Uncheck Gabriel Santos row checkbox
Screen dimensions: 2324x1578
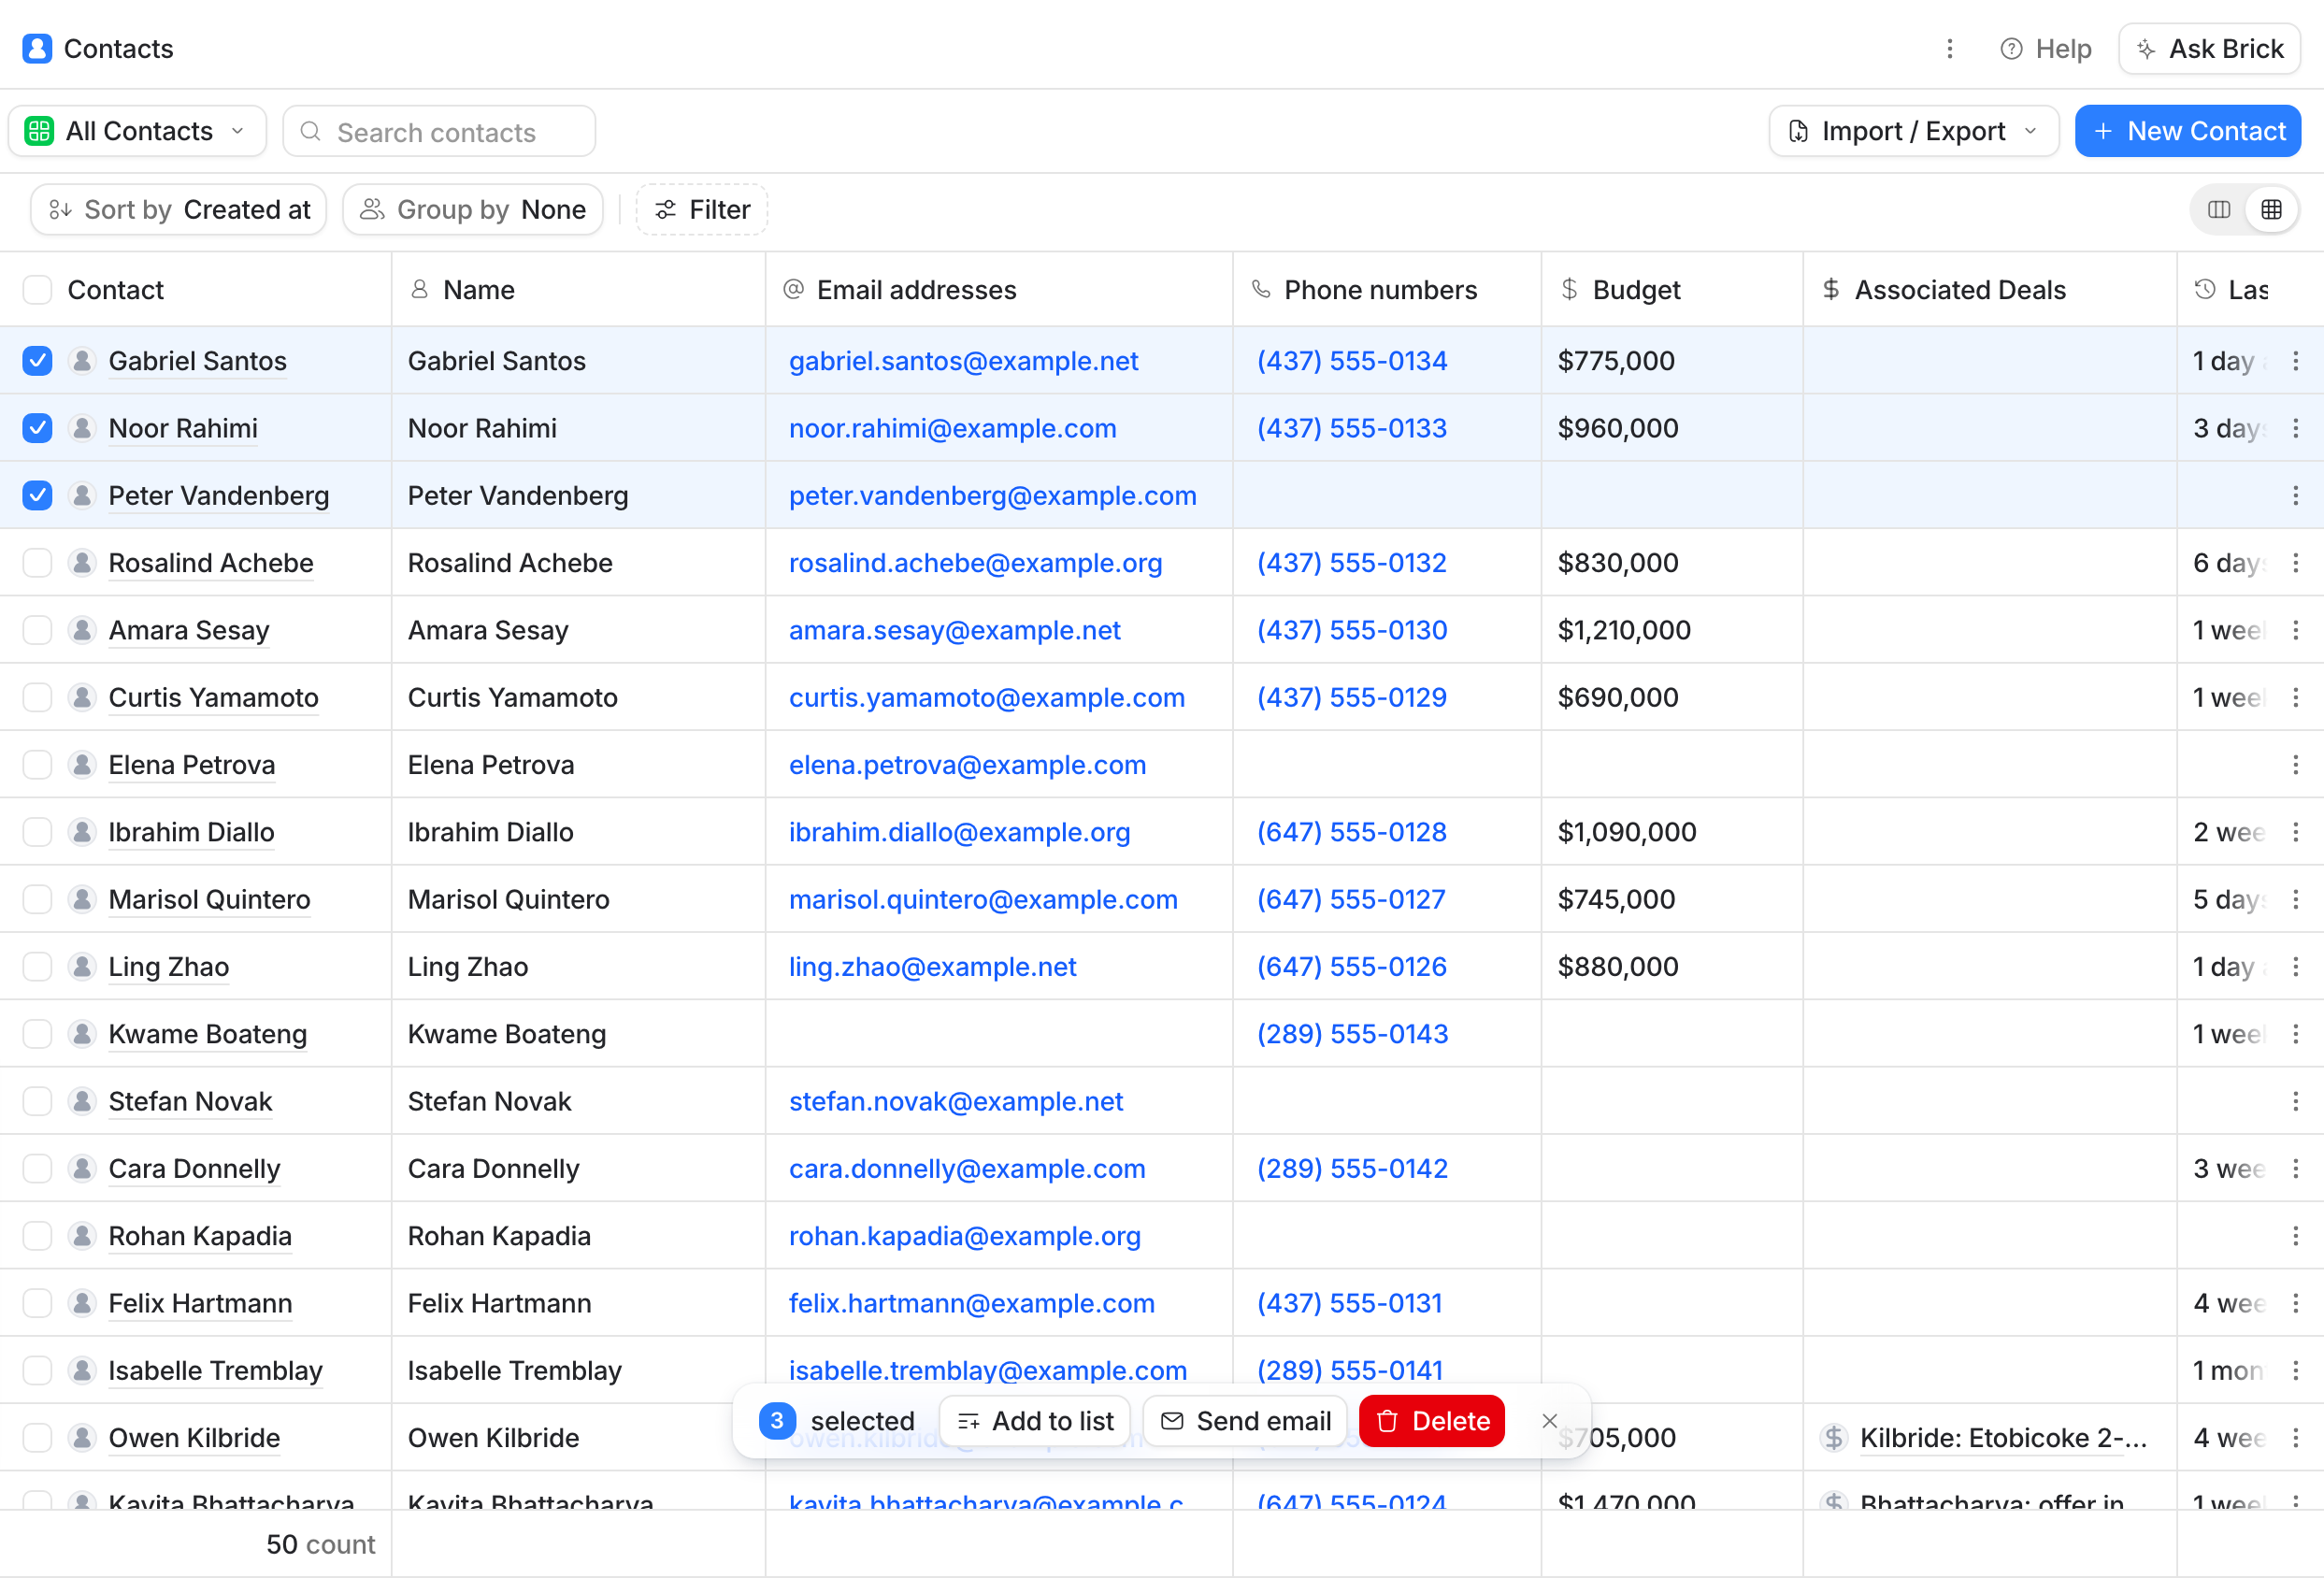[x=37, y=361]
